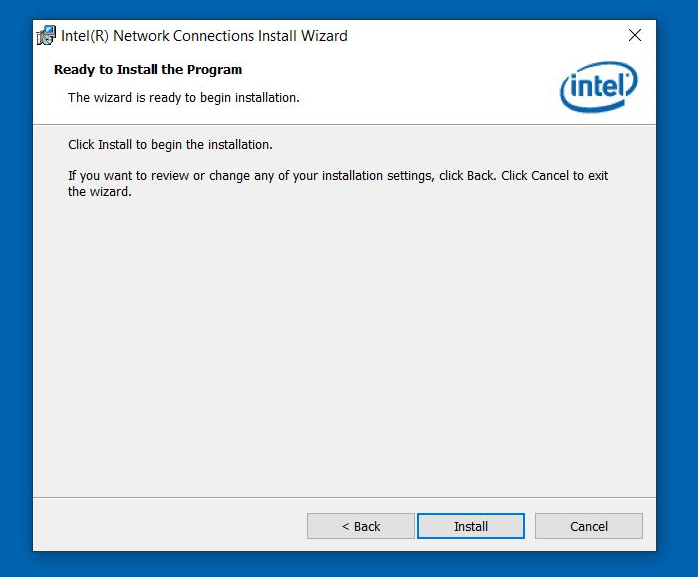Click the Intel logo in the header
The height and width of the screenshot is (577, 698).
point(598,87)
